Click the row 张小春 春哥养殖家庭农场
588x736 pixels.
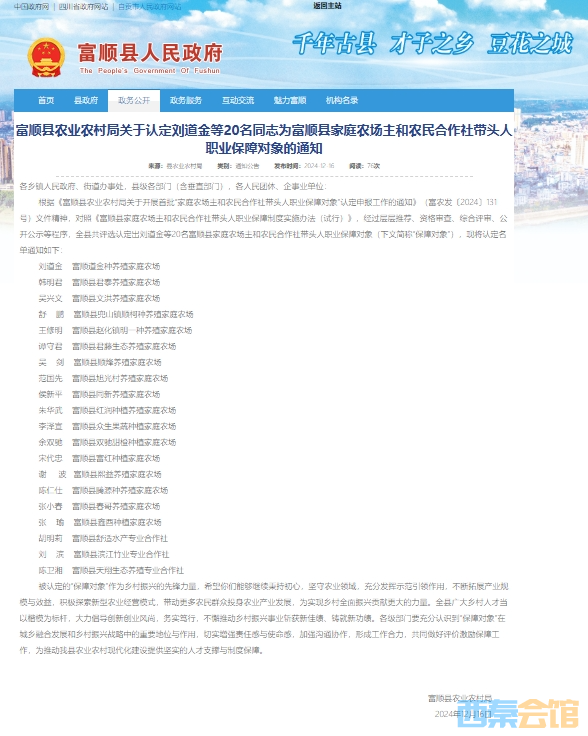click(99, 506)
